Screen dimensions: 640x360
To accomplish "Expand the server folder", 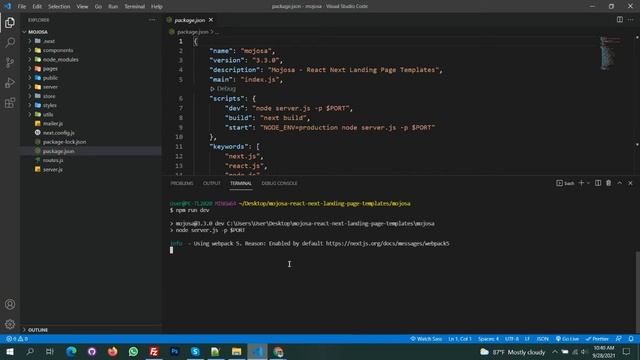I will [50, 87].
